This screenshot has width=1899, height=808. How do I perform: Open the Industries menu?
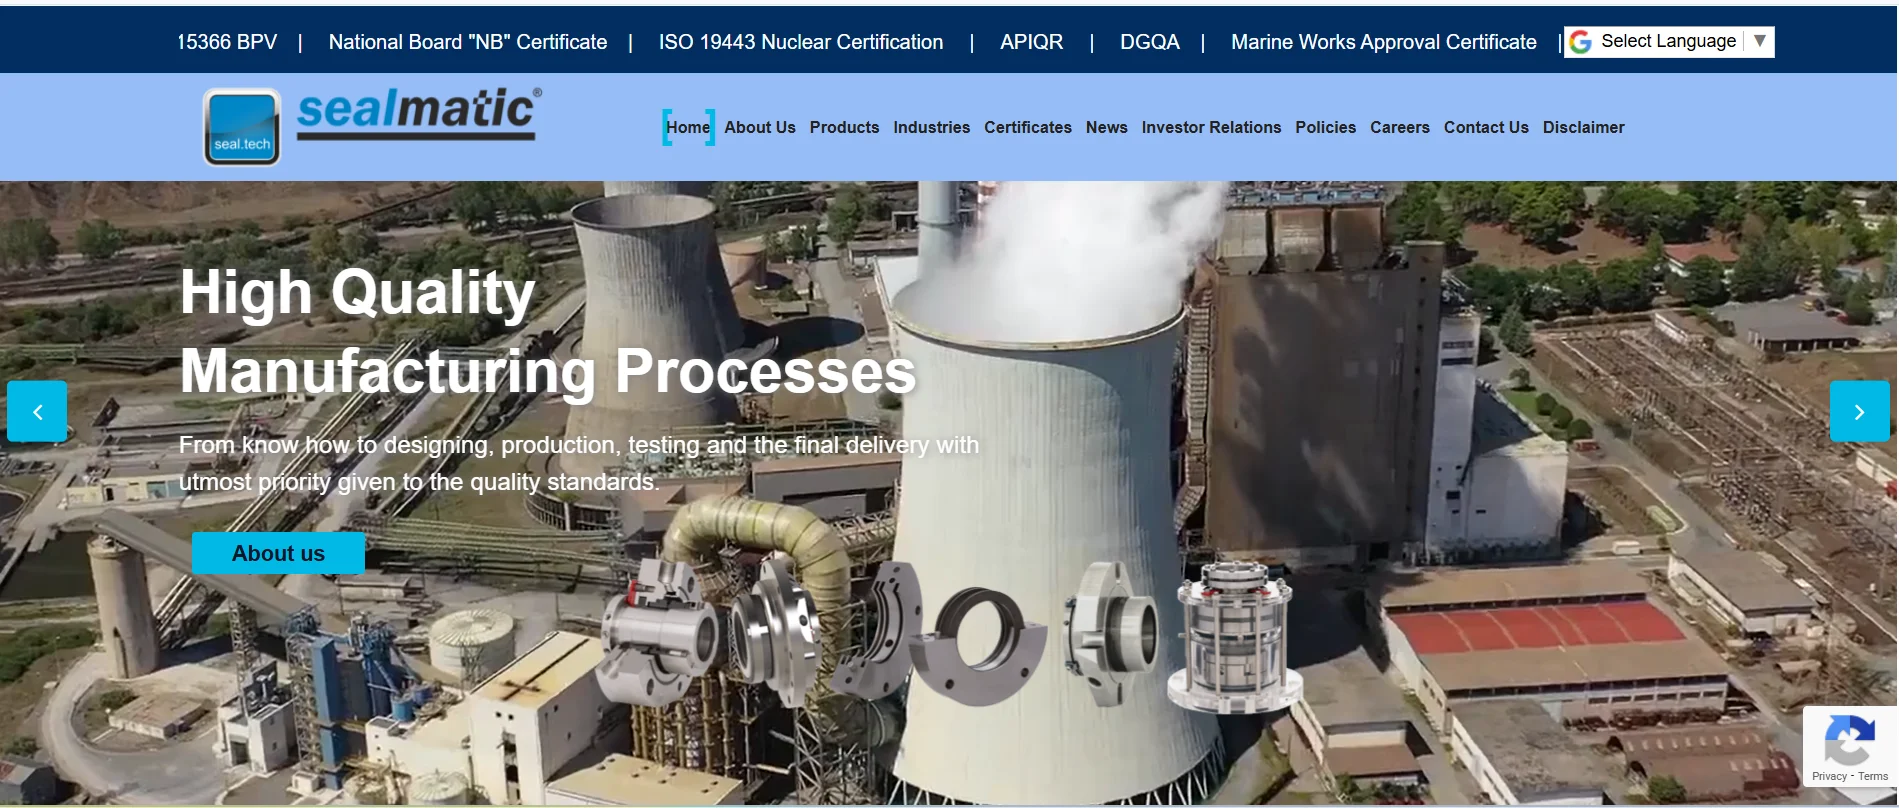point(931,127)
